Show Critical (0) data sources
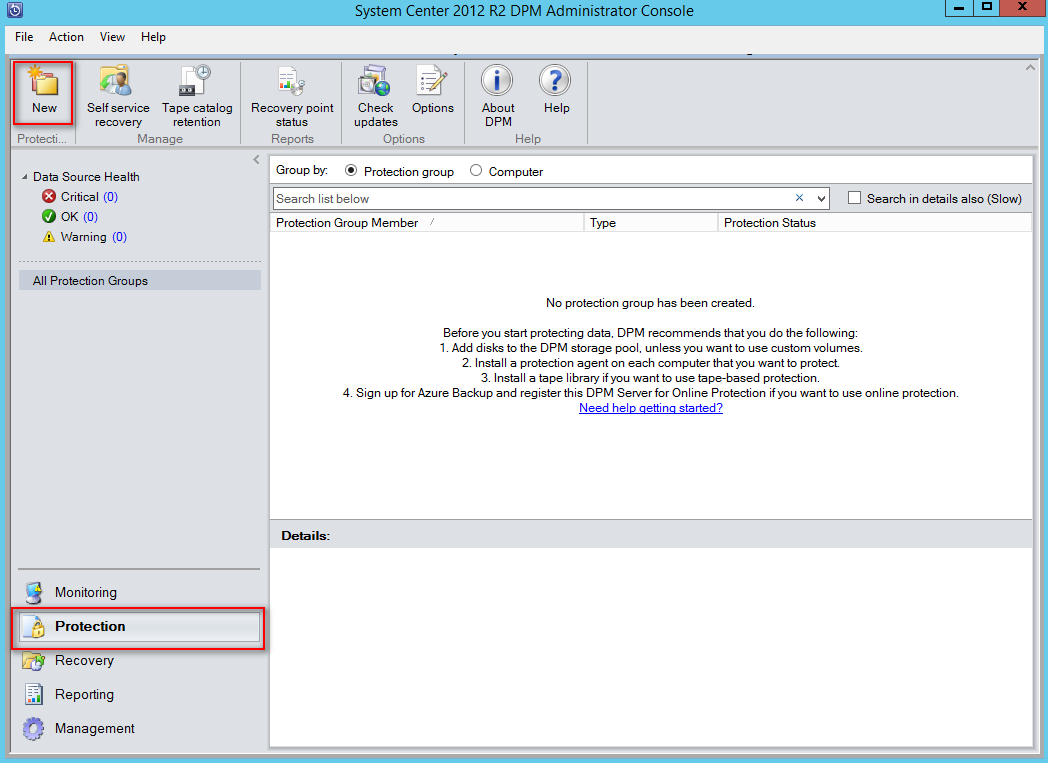1048x763 pixels. [89, 196]
